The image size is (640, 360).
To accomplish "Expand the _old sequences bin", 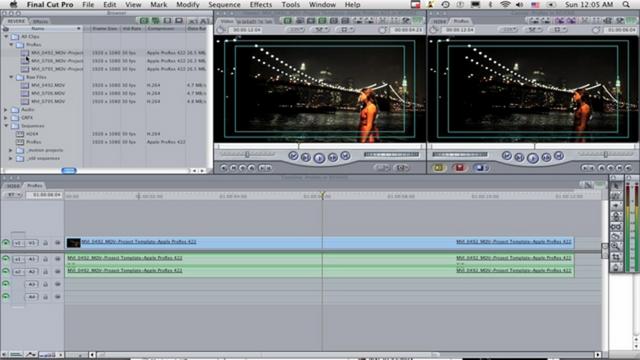I will (x=11, y=158).
